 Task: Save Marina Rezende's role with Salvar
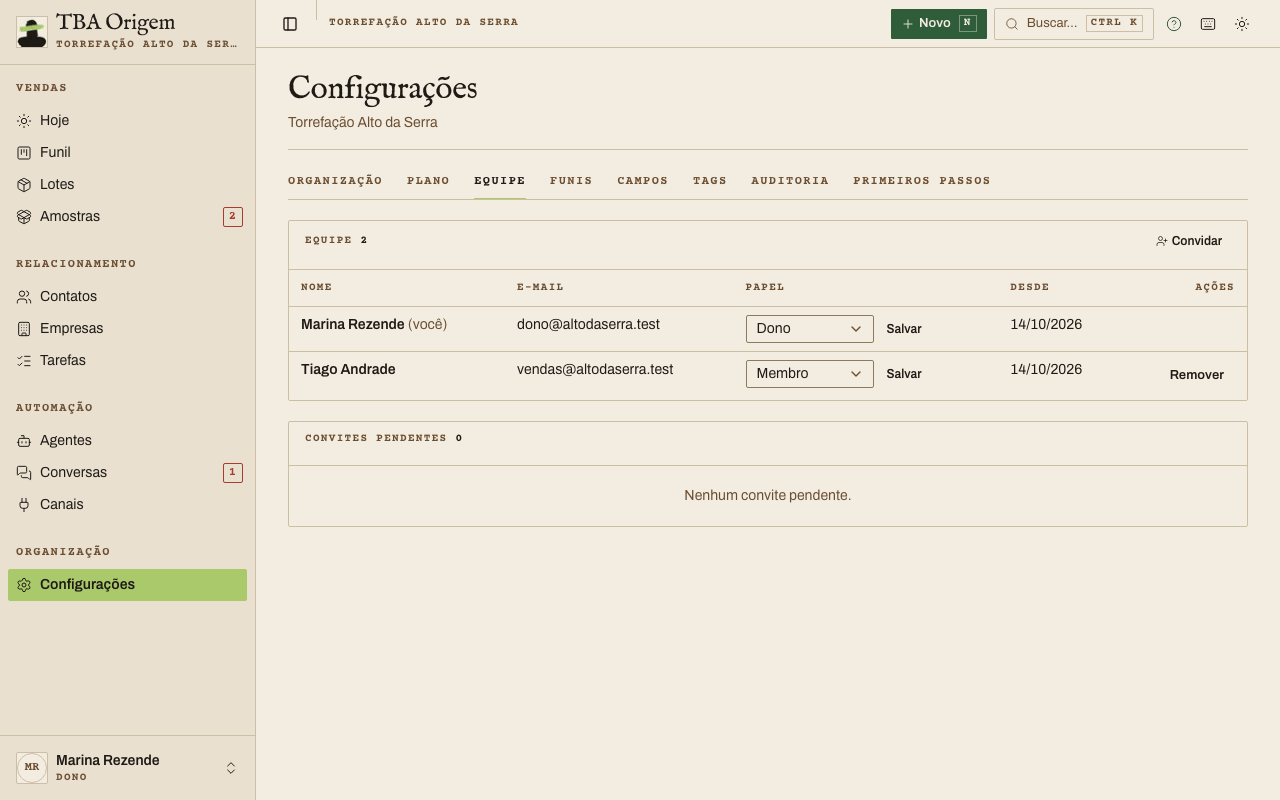coord(904,329)
